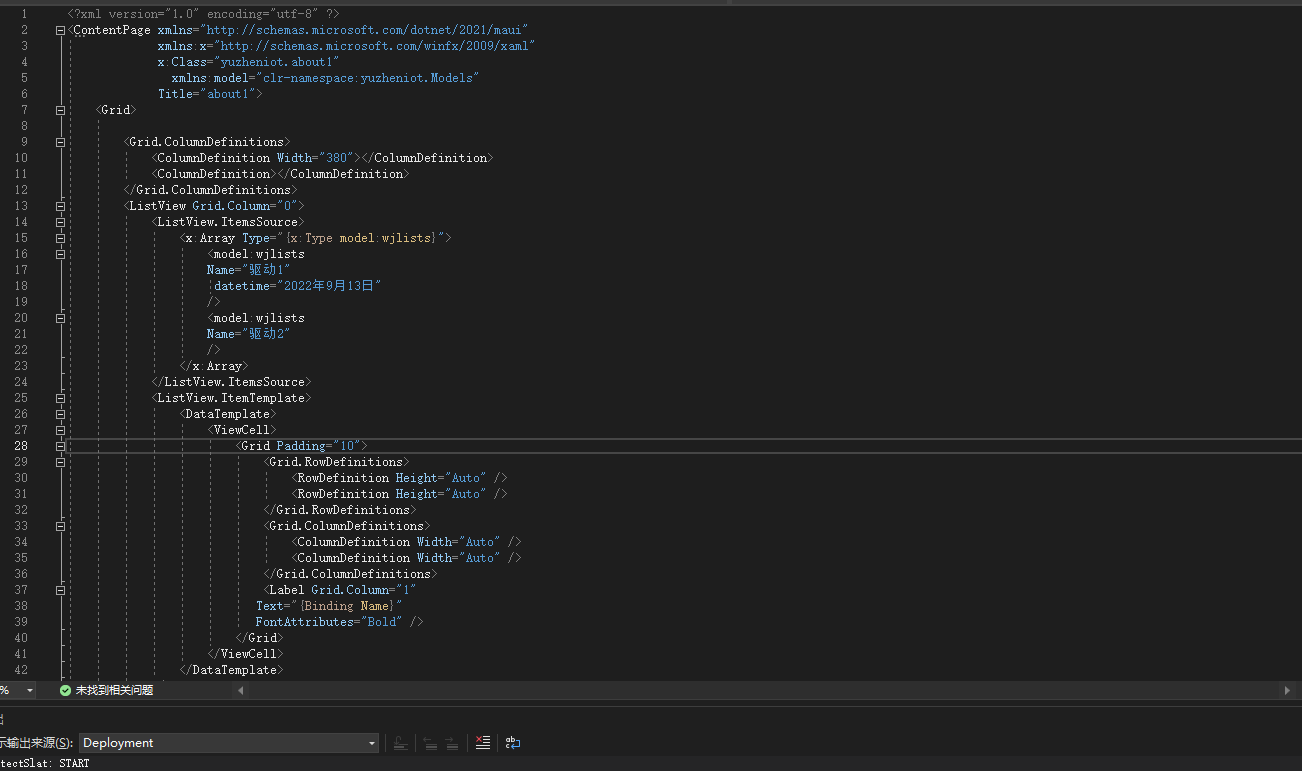
Task: Click the 未找到相关问题 status text
Action: pyautogui.click(x=114, y=690)
